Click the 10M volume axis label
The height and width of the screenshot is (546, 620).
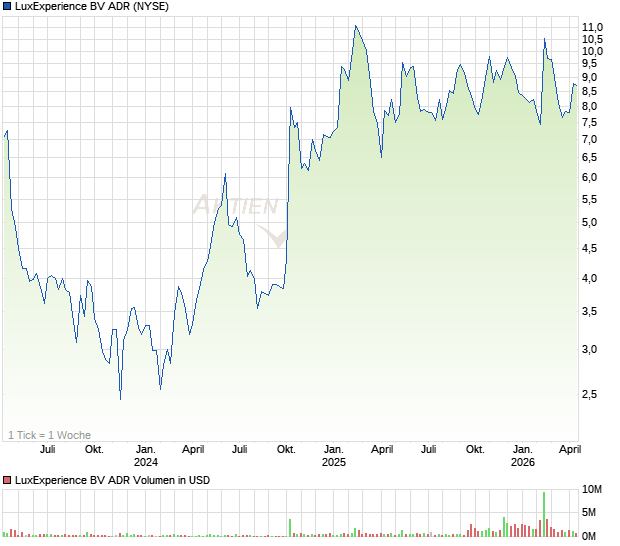(x=592, y=489)
